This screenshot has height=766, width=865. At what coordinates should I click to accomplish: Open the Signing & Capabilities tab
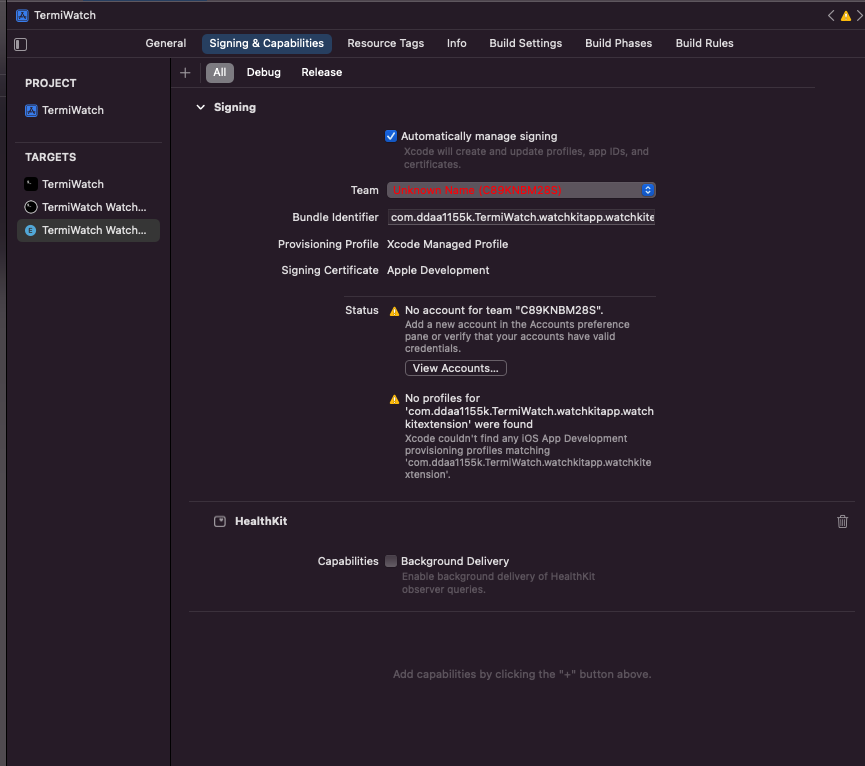[x=266, y=44]
